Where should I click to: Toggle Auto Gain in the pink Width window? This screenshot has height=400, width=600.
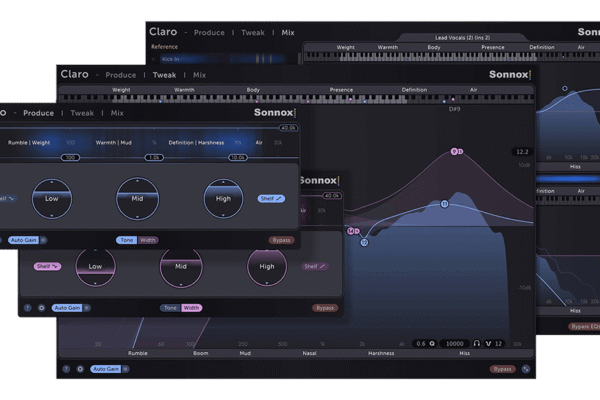(67, 308)
